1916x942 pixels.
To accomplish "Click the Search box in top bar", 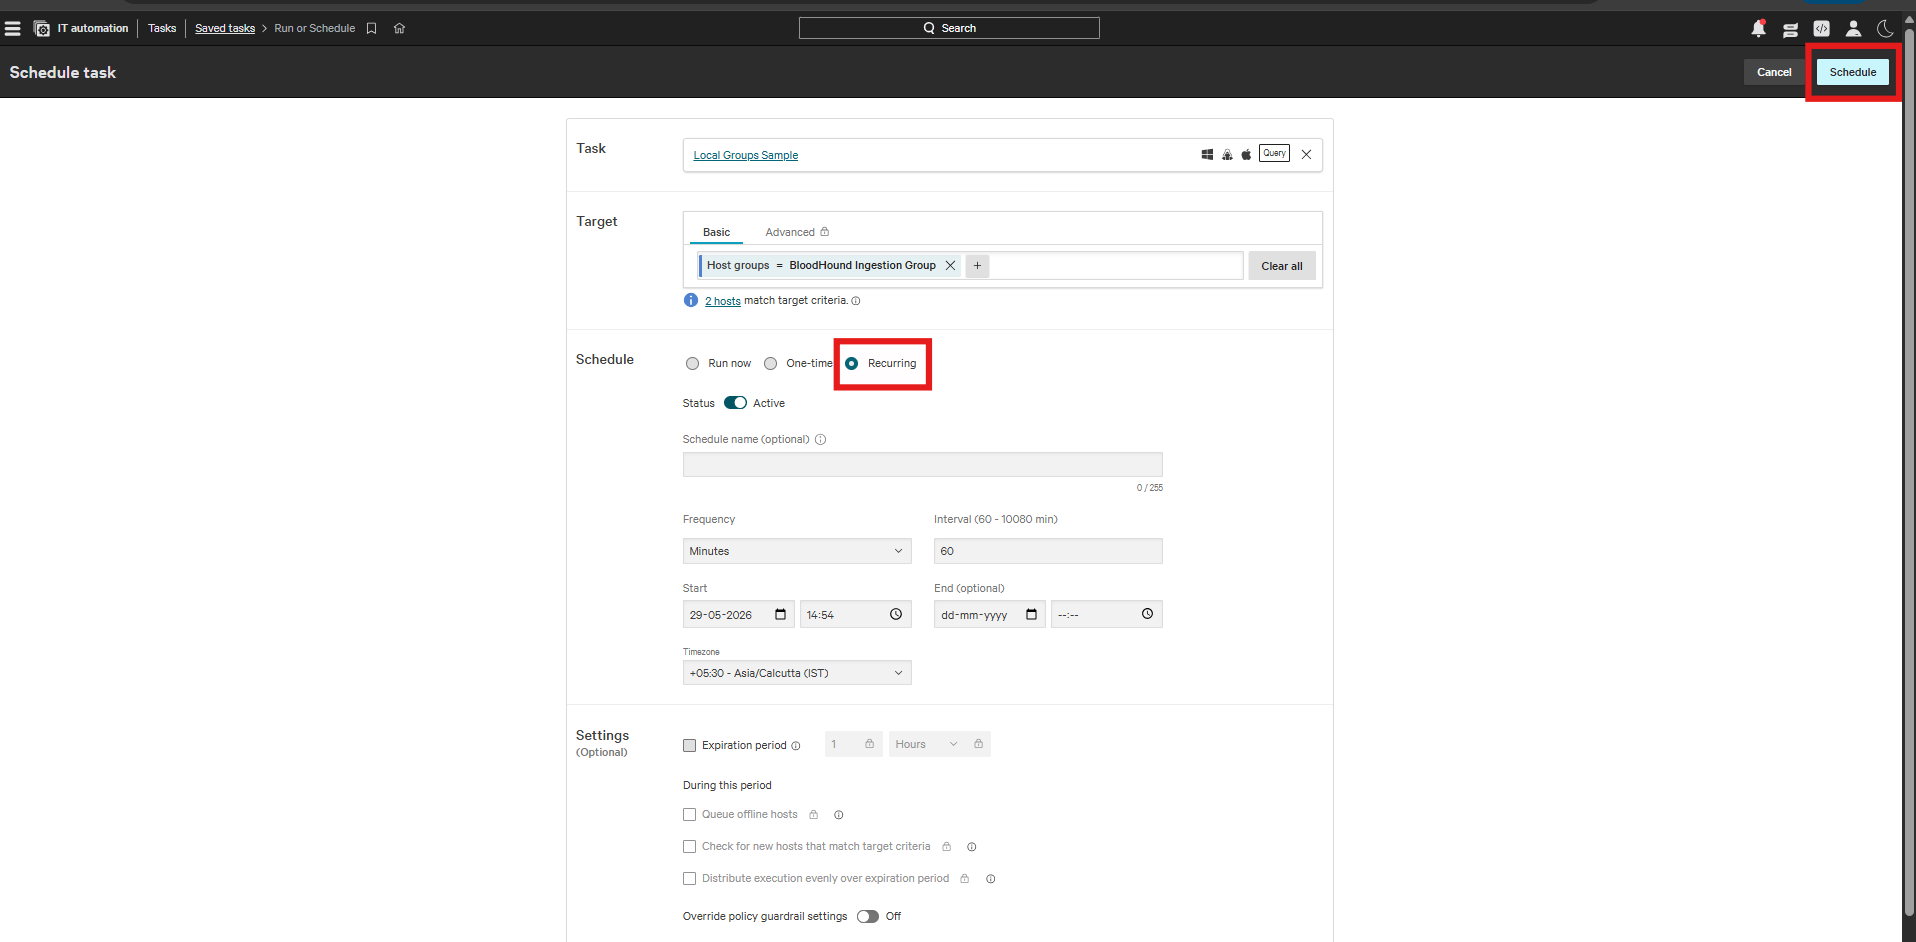I will pos(949,28).
